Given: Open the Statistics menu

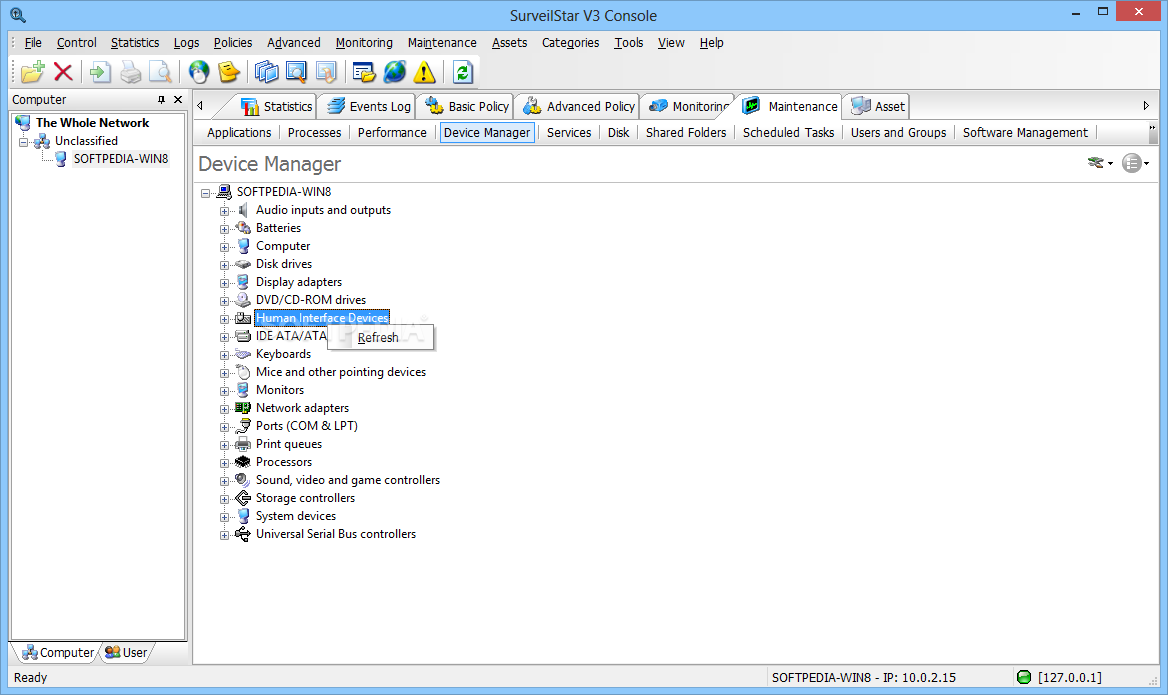Looking at the screenshot, I should click(x=135, y=42).
